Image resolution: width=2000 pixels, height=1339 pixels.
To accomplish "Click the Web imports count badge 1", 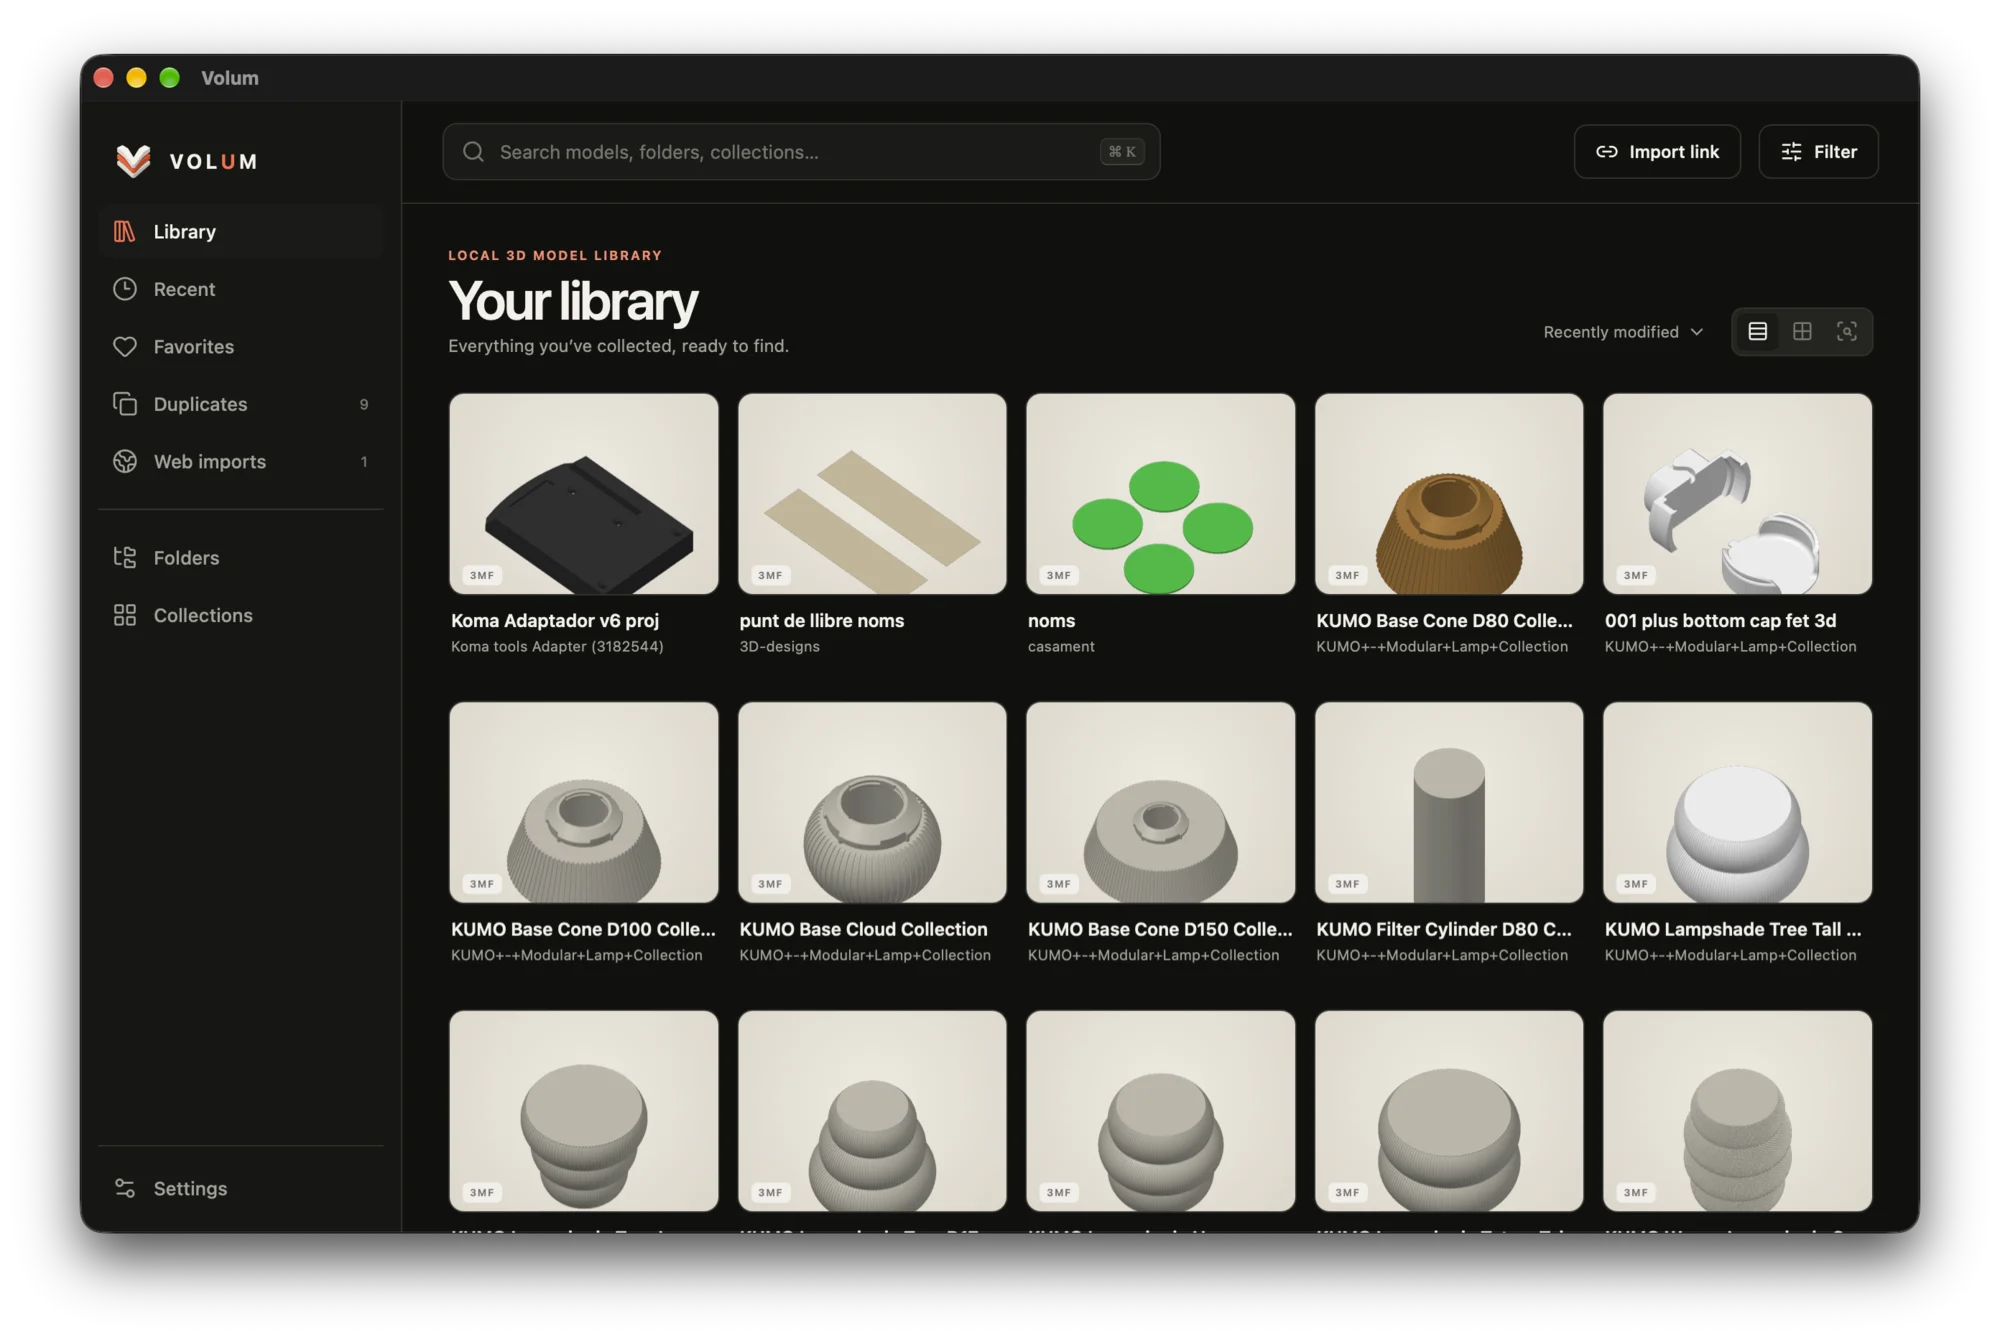I will [x=364, y=461].
